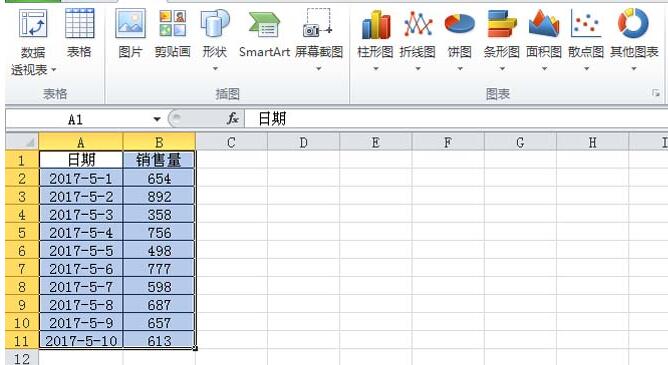Click the cell with value 613
The width and height of the screenshot is (668, 365).
click(159, 341)
